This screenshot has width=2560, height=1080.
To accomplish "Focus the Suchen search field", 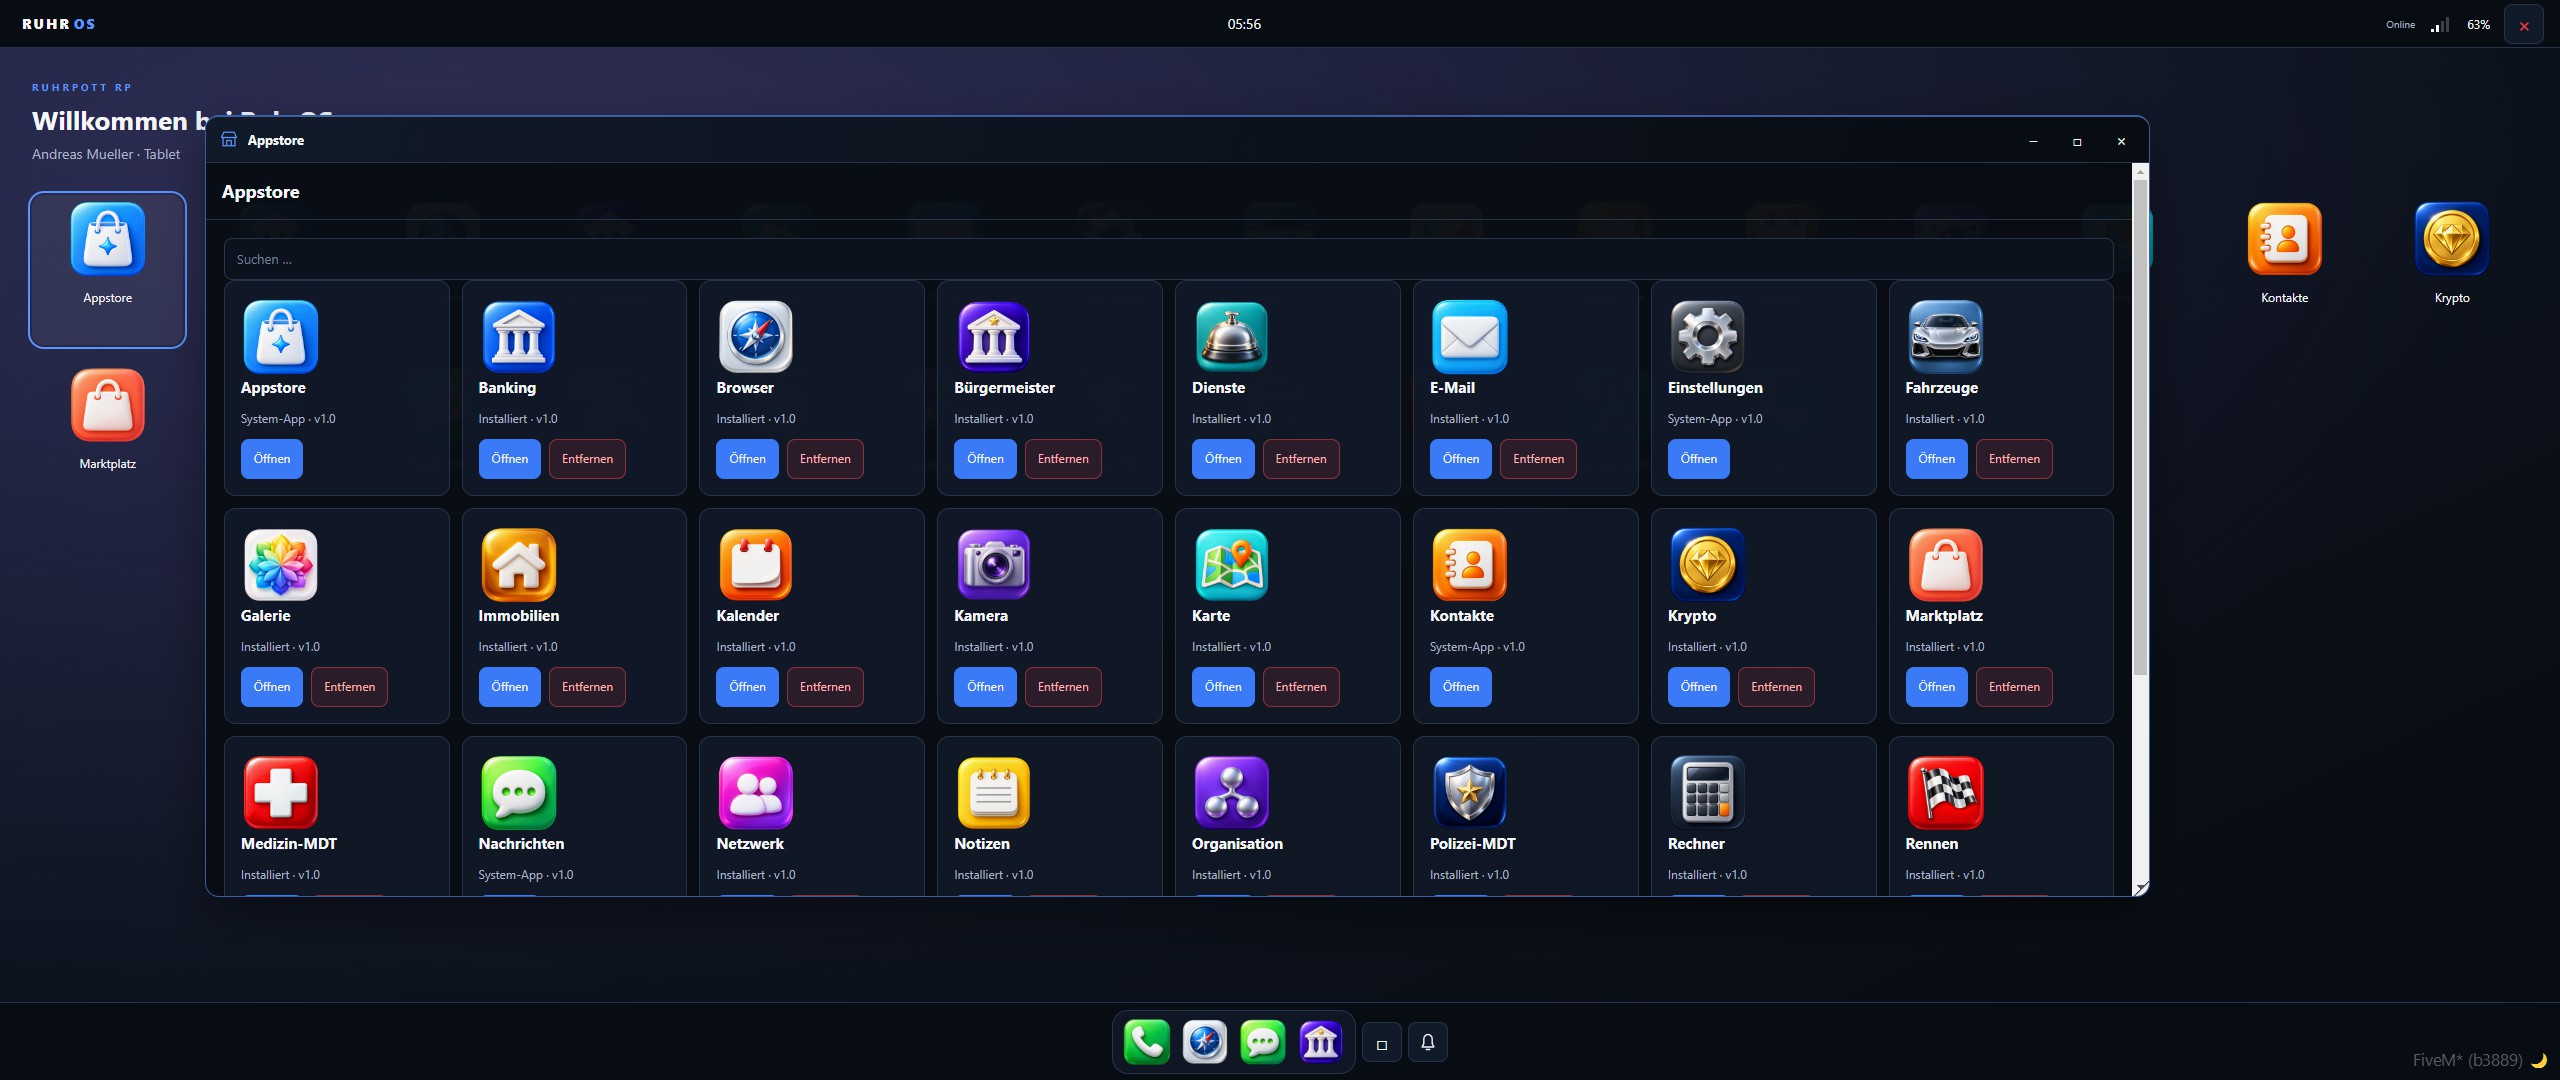I will click(1168, 259).
